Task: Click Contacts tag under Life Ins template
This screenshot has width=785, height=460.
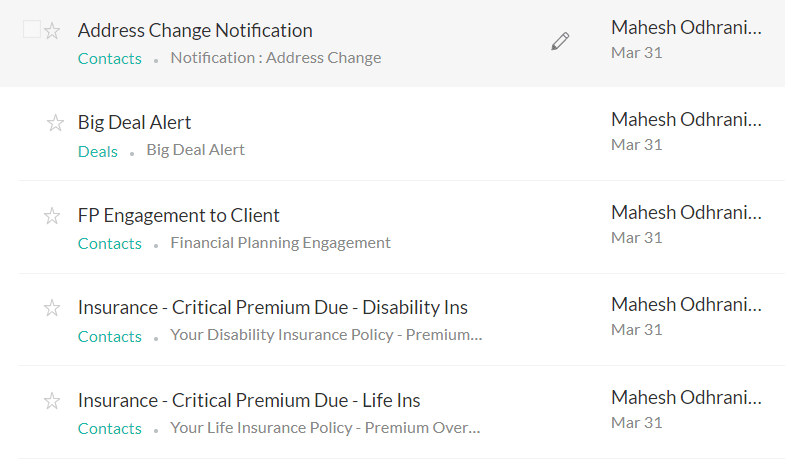Action: [110, 428]
